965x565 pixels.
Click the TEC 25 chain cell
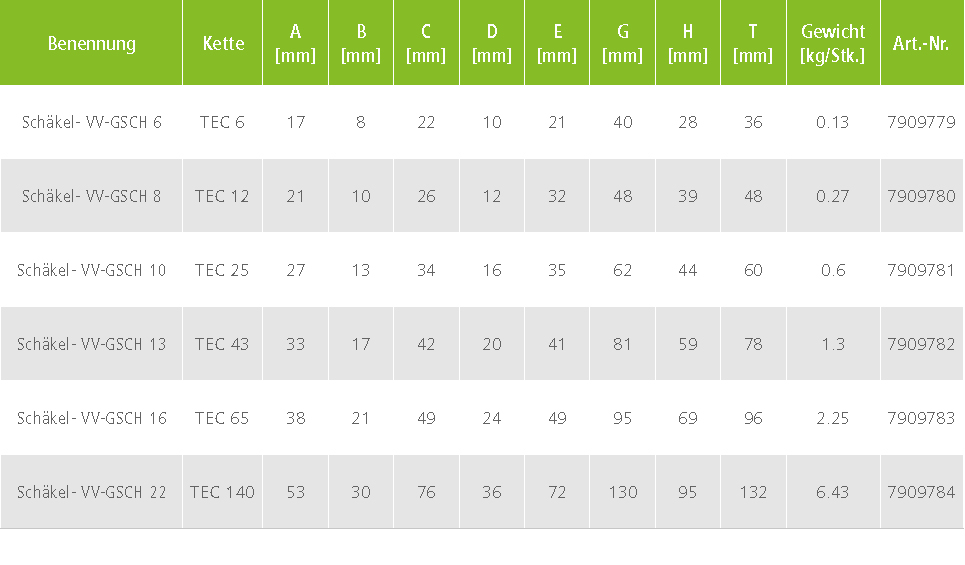(222, 270)
